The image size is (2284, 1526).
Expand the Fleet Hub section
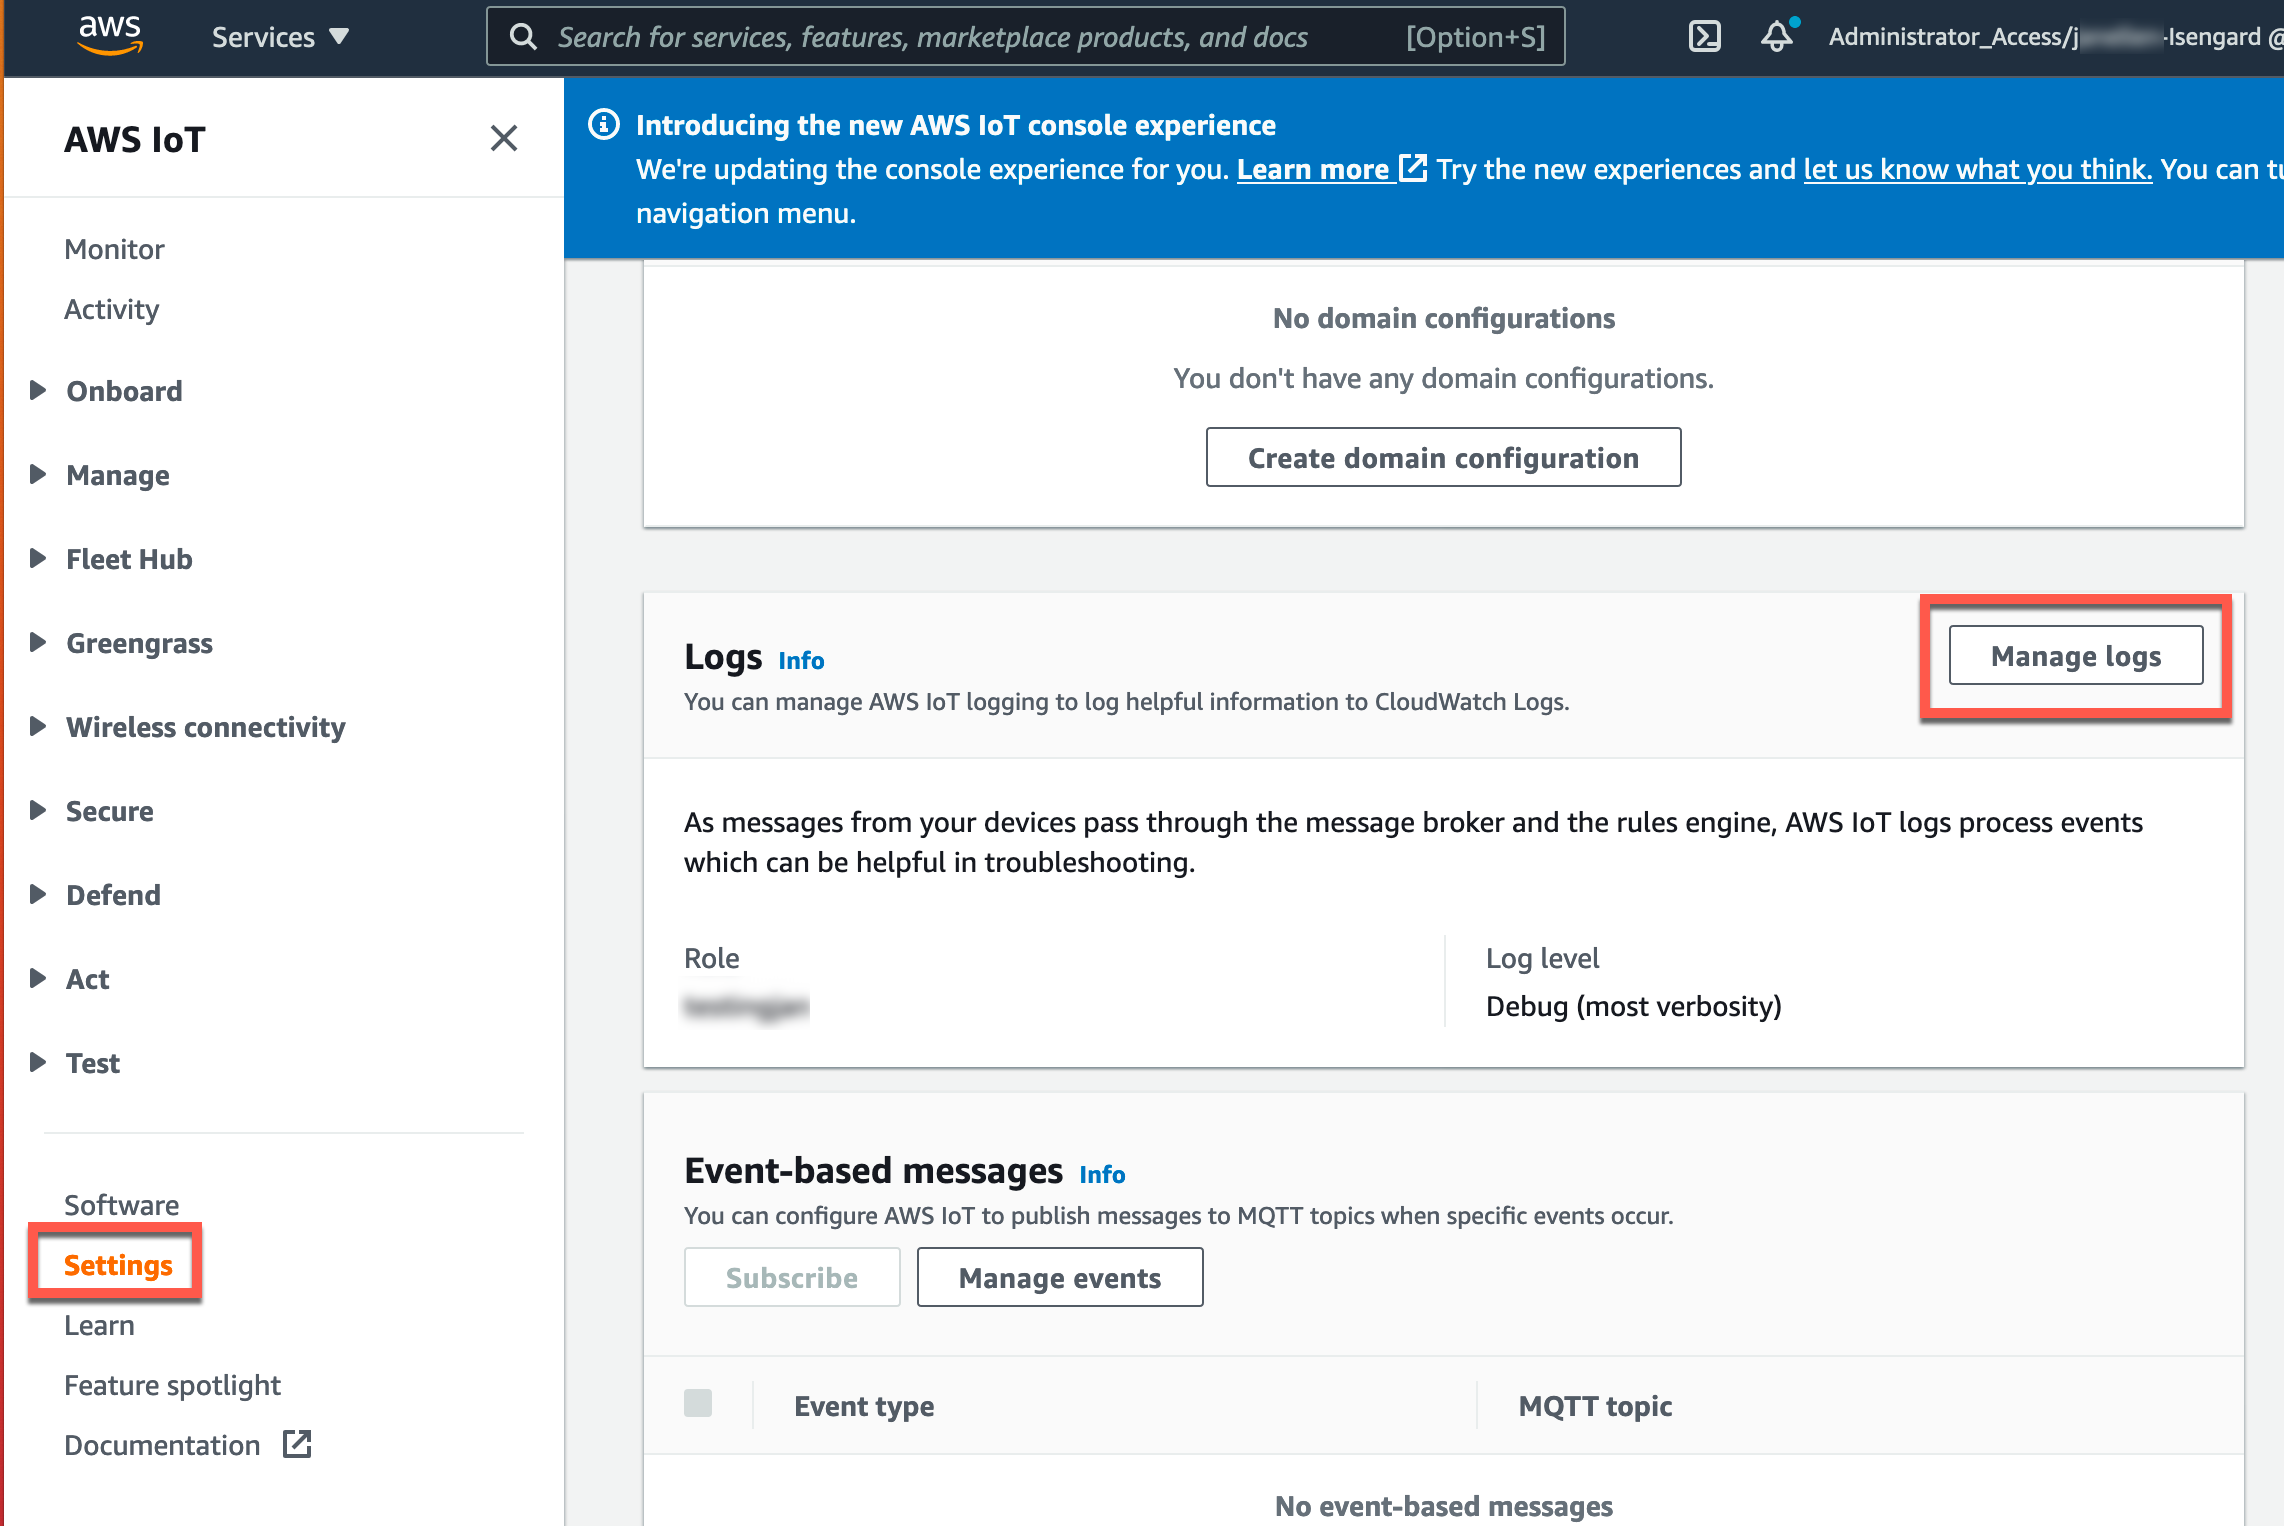(38, 558)
